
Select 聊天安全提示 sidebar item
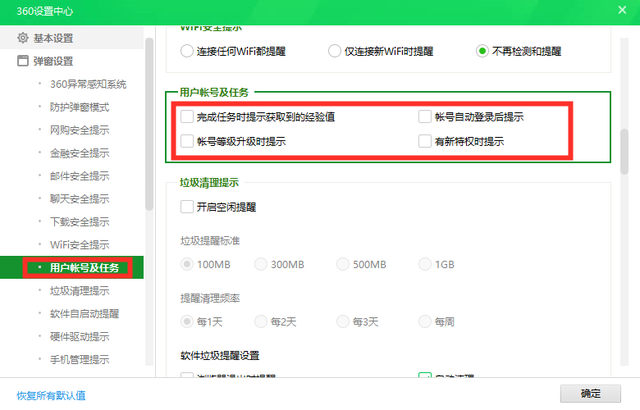(80, 199)
